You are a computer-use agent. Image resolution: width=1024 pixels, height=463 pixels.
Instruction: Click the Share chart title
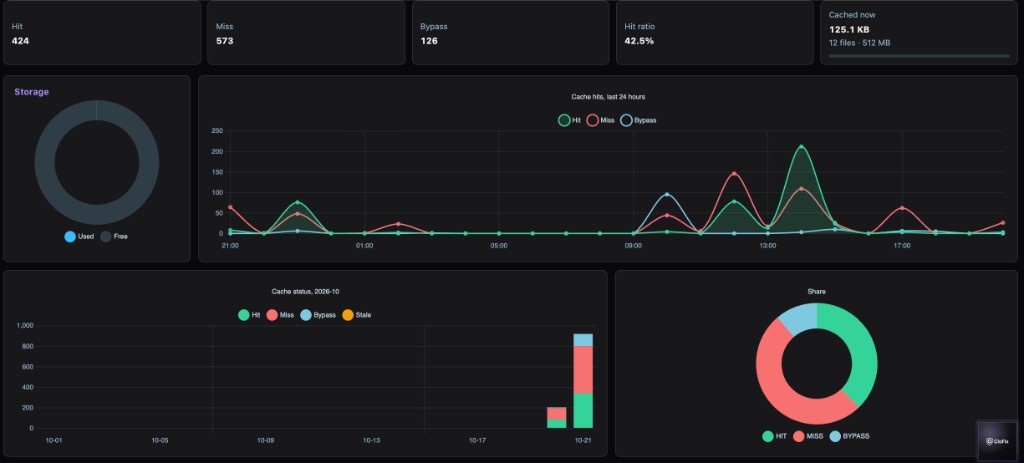click(x=816, y=291)
